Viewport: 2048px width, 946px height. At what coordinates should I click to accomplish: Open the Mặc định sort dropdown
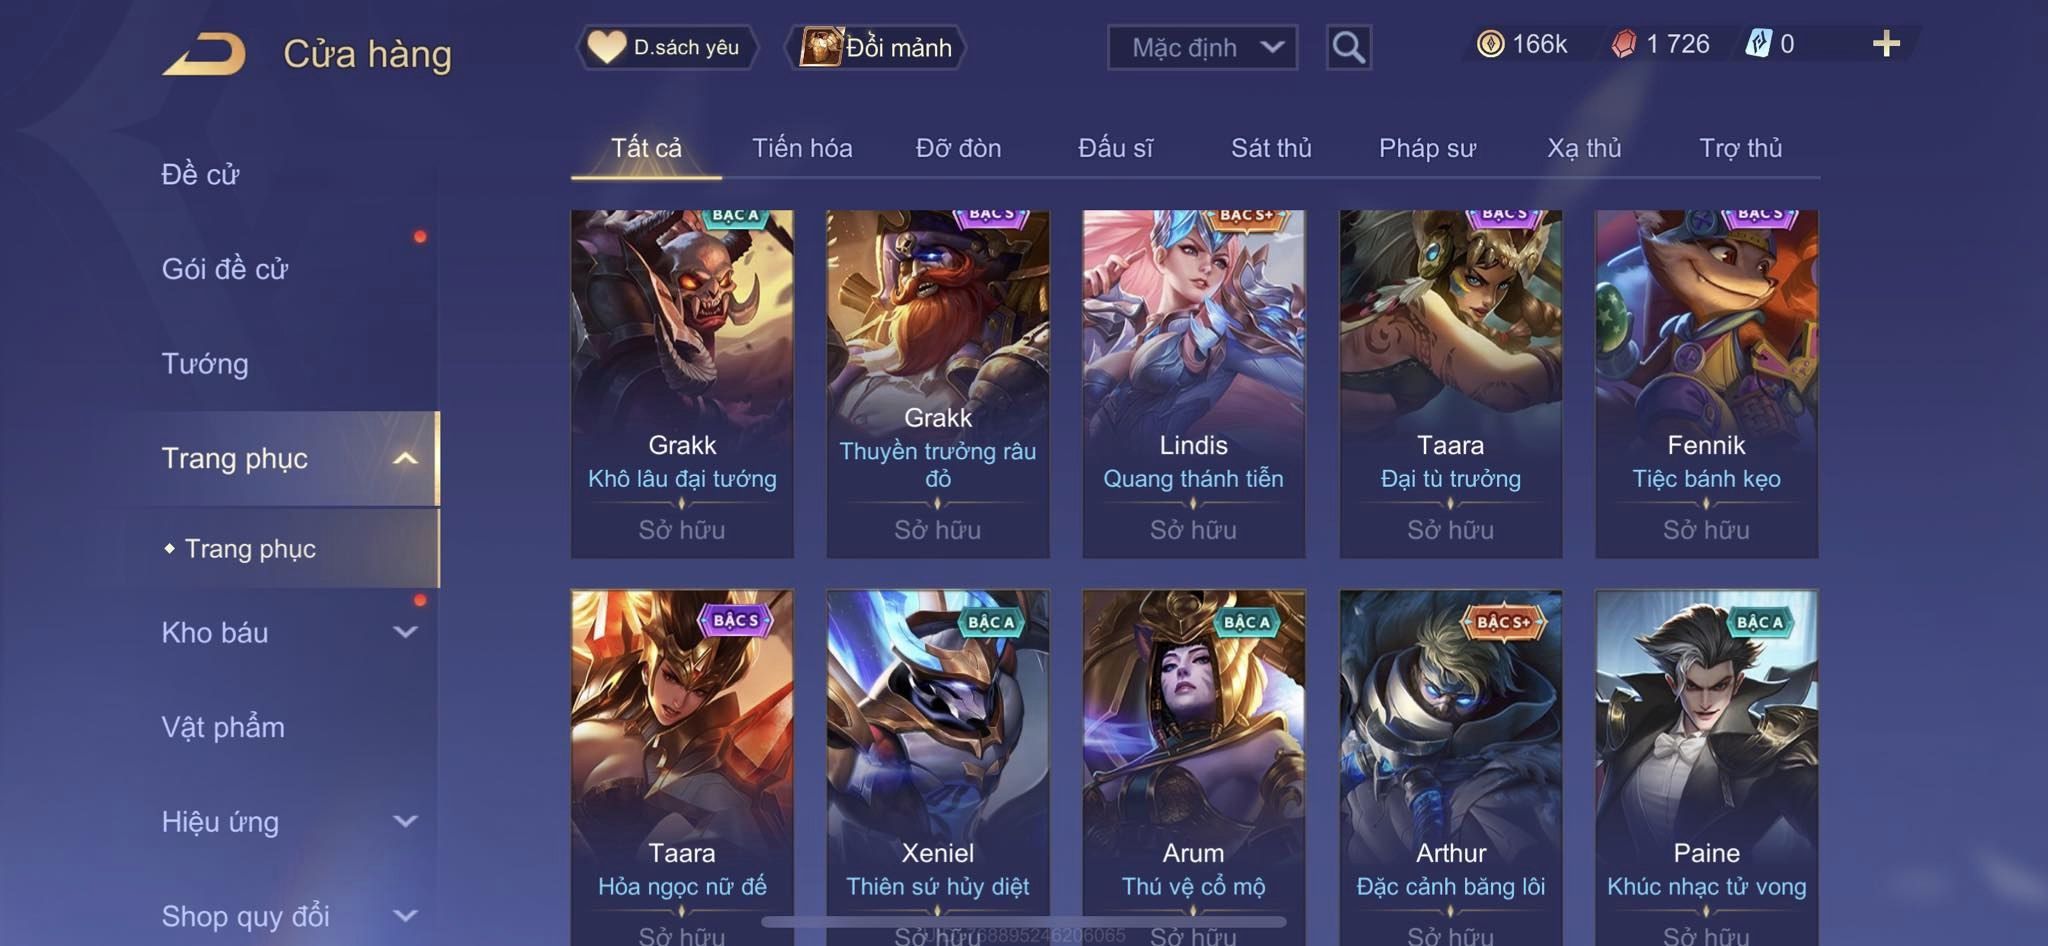point(1202,47)
